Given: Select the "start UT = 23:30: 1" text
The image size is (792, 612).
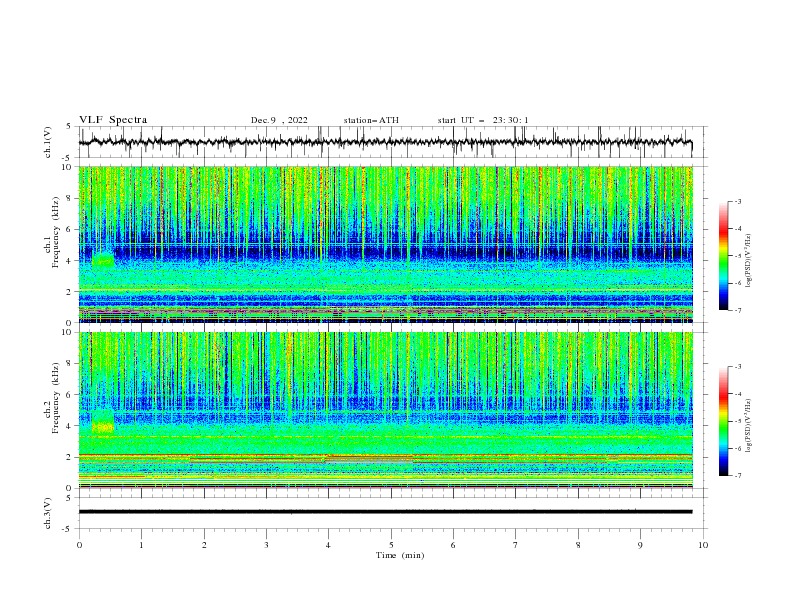Looking at the screenshot, I should pos(483,120).
